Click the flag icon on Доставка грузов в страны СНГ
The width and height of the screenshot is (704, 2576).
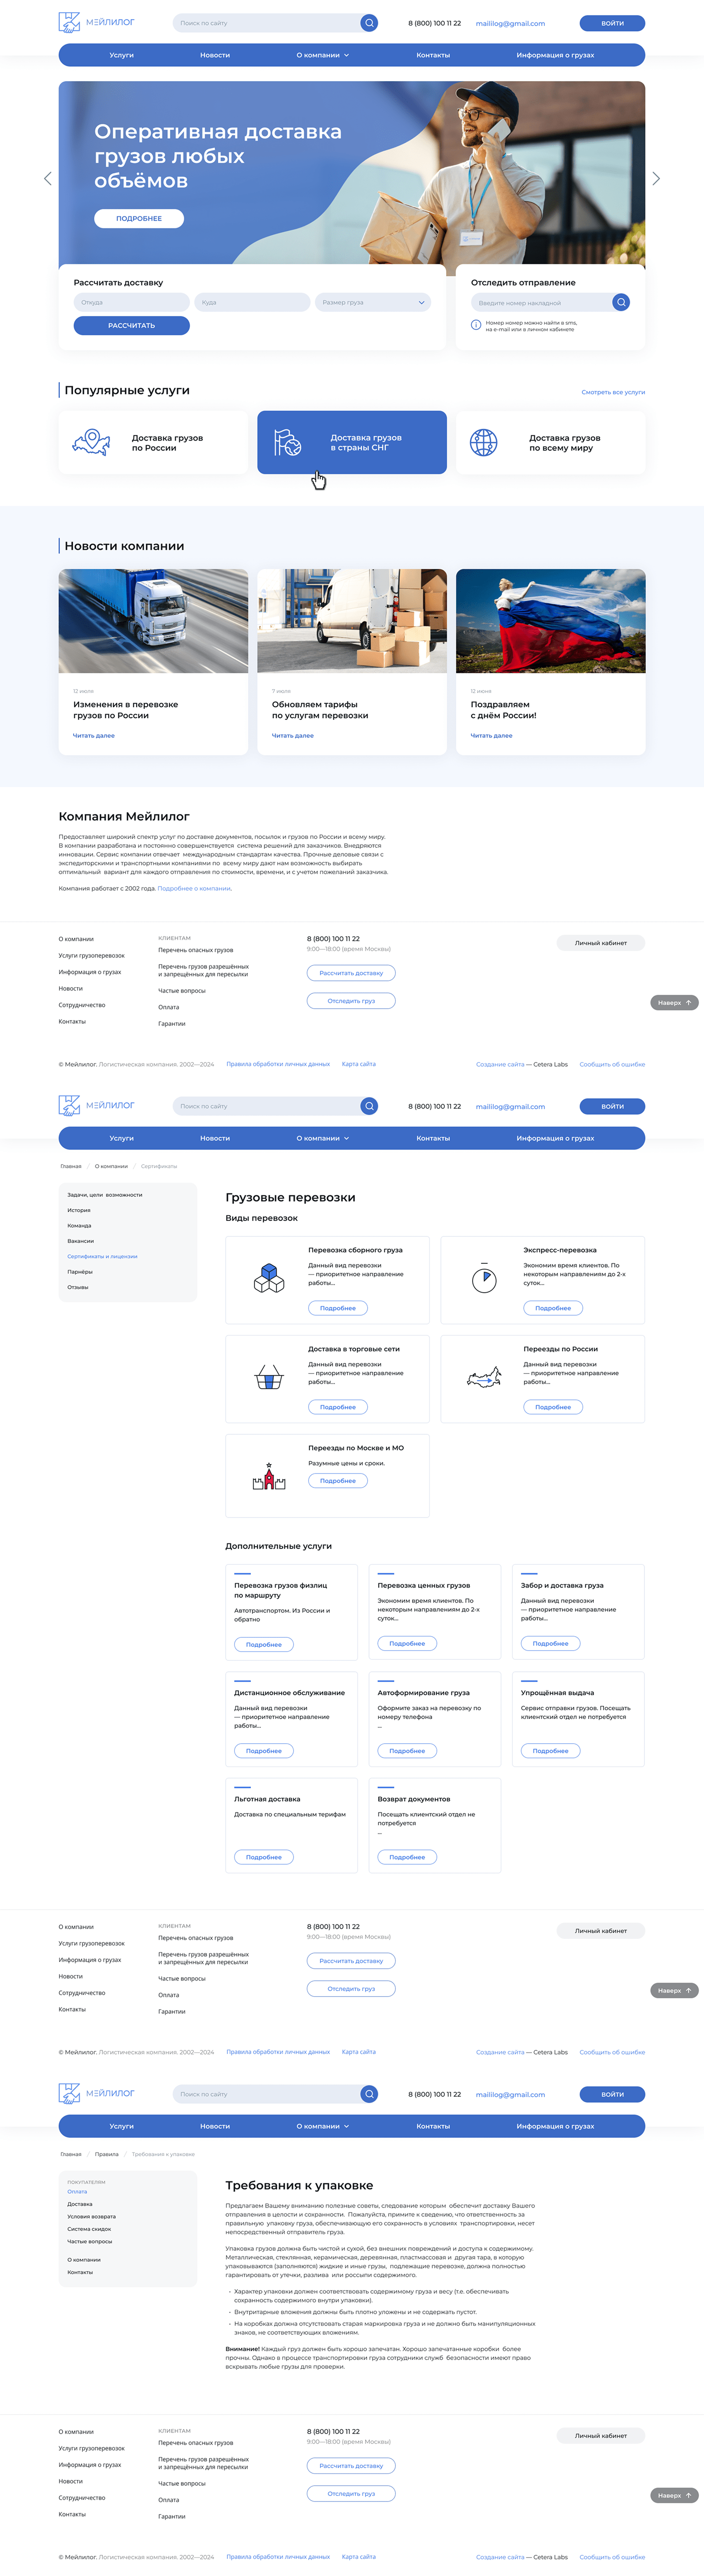288,442
